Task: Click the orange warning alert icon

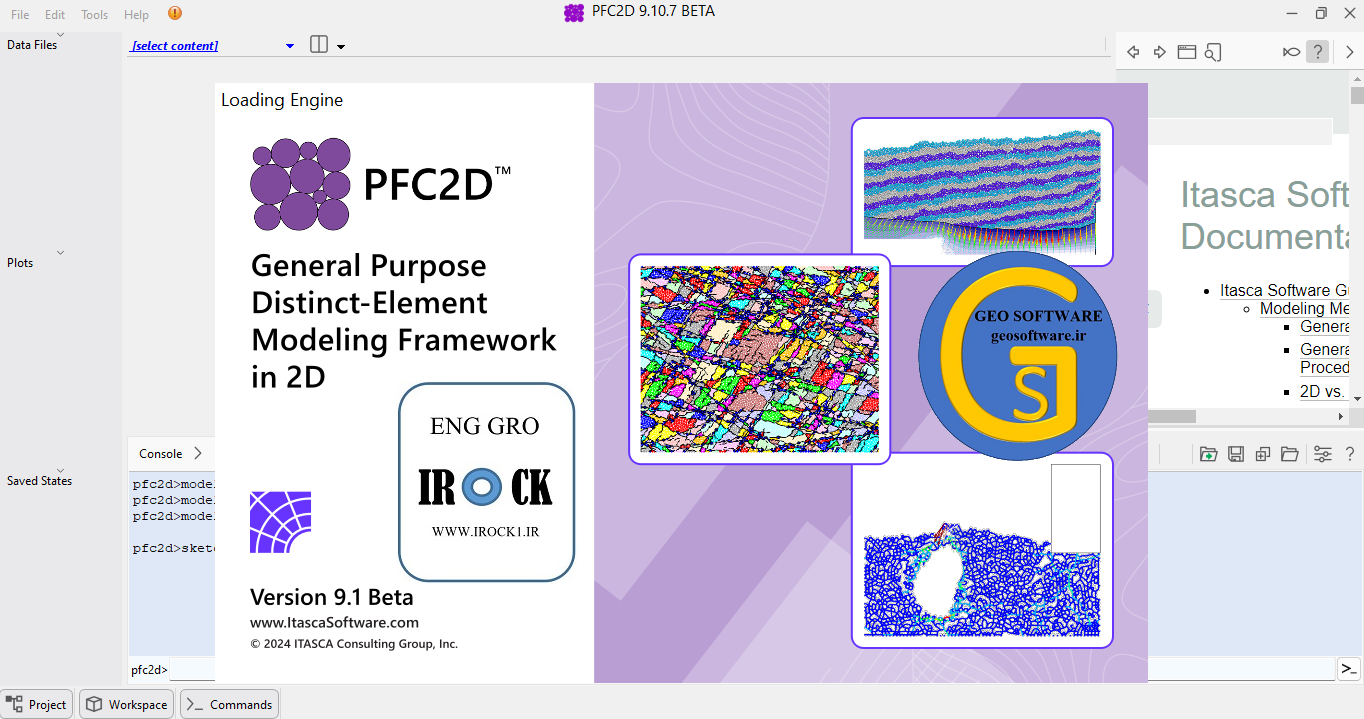Action: 175,13
